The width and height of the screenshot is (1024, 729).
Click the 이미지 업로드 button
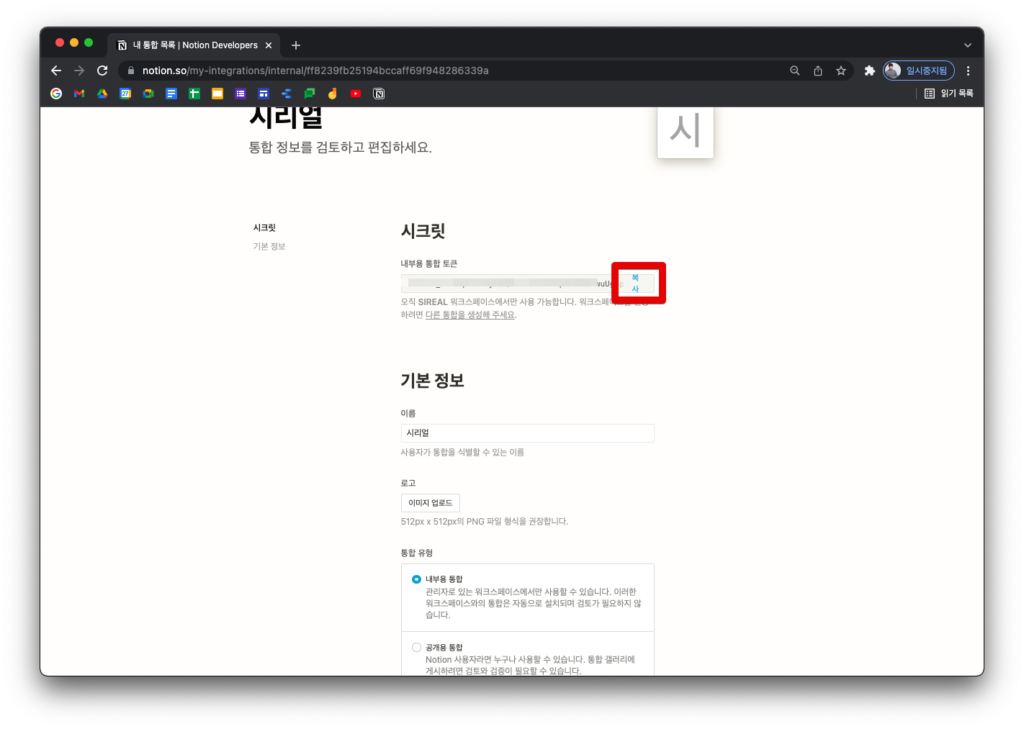point(430,503)
